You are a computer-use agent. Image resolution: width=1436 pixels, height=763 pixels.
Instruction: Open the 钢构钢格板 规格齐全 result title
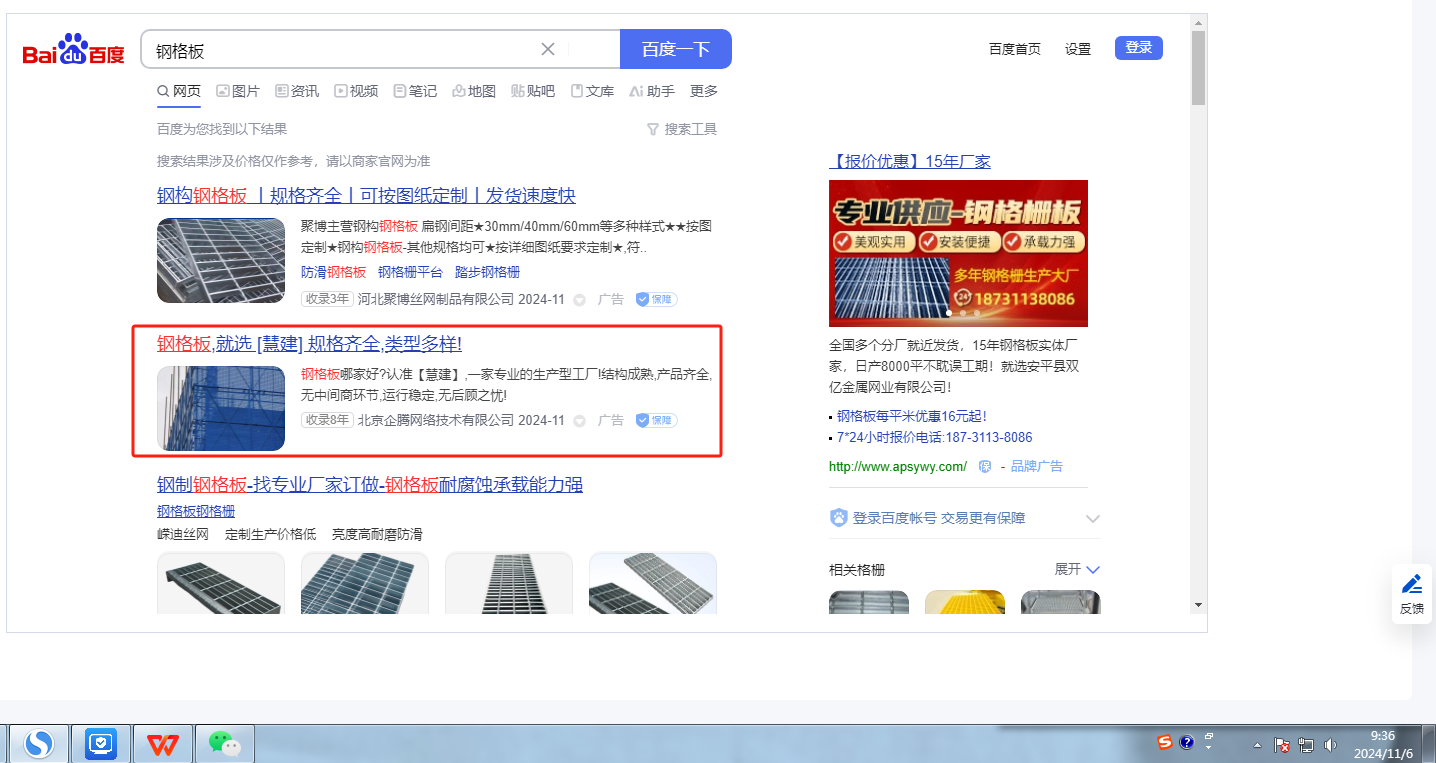[x=366, y=195]
